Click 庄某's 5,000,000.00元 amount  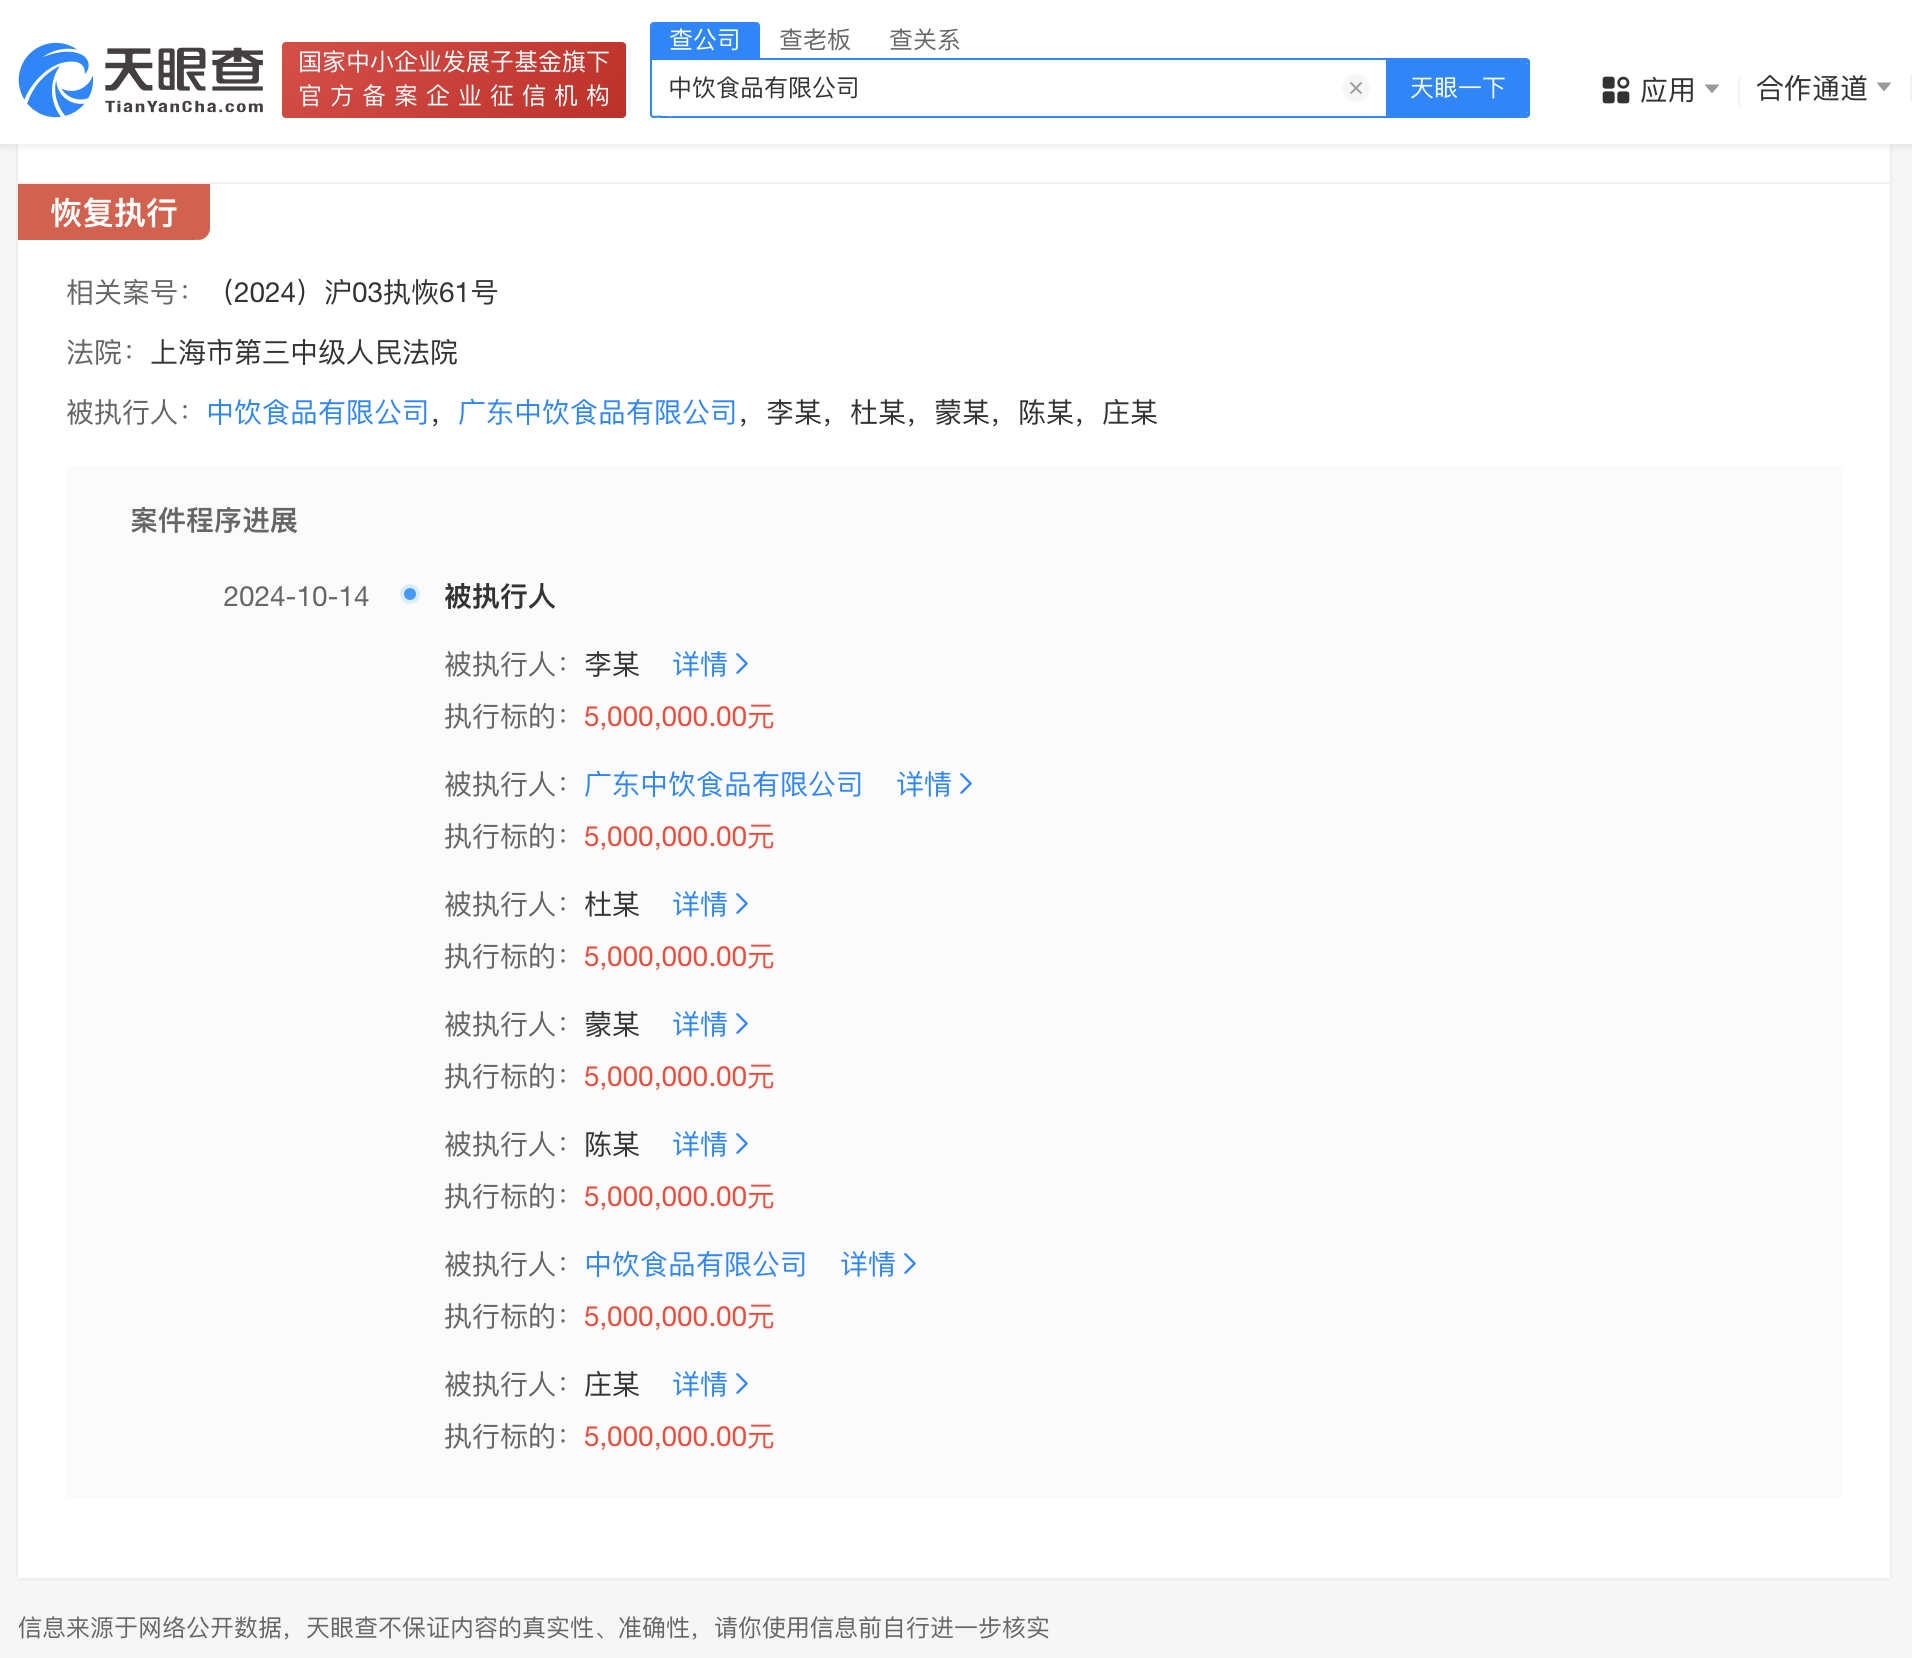click(679, 1436)
